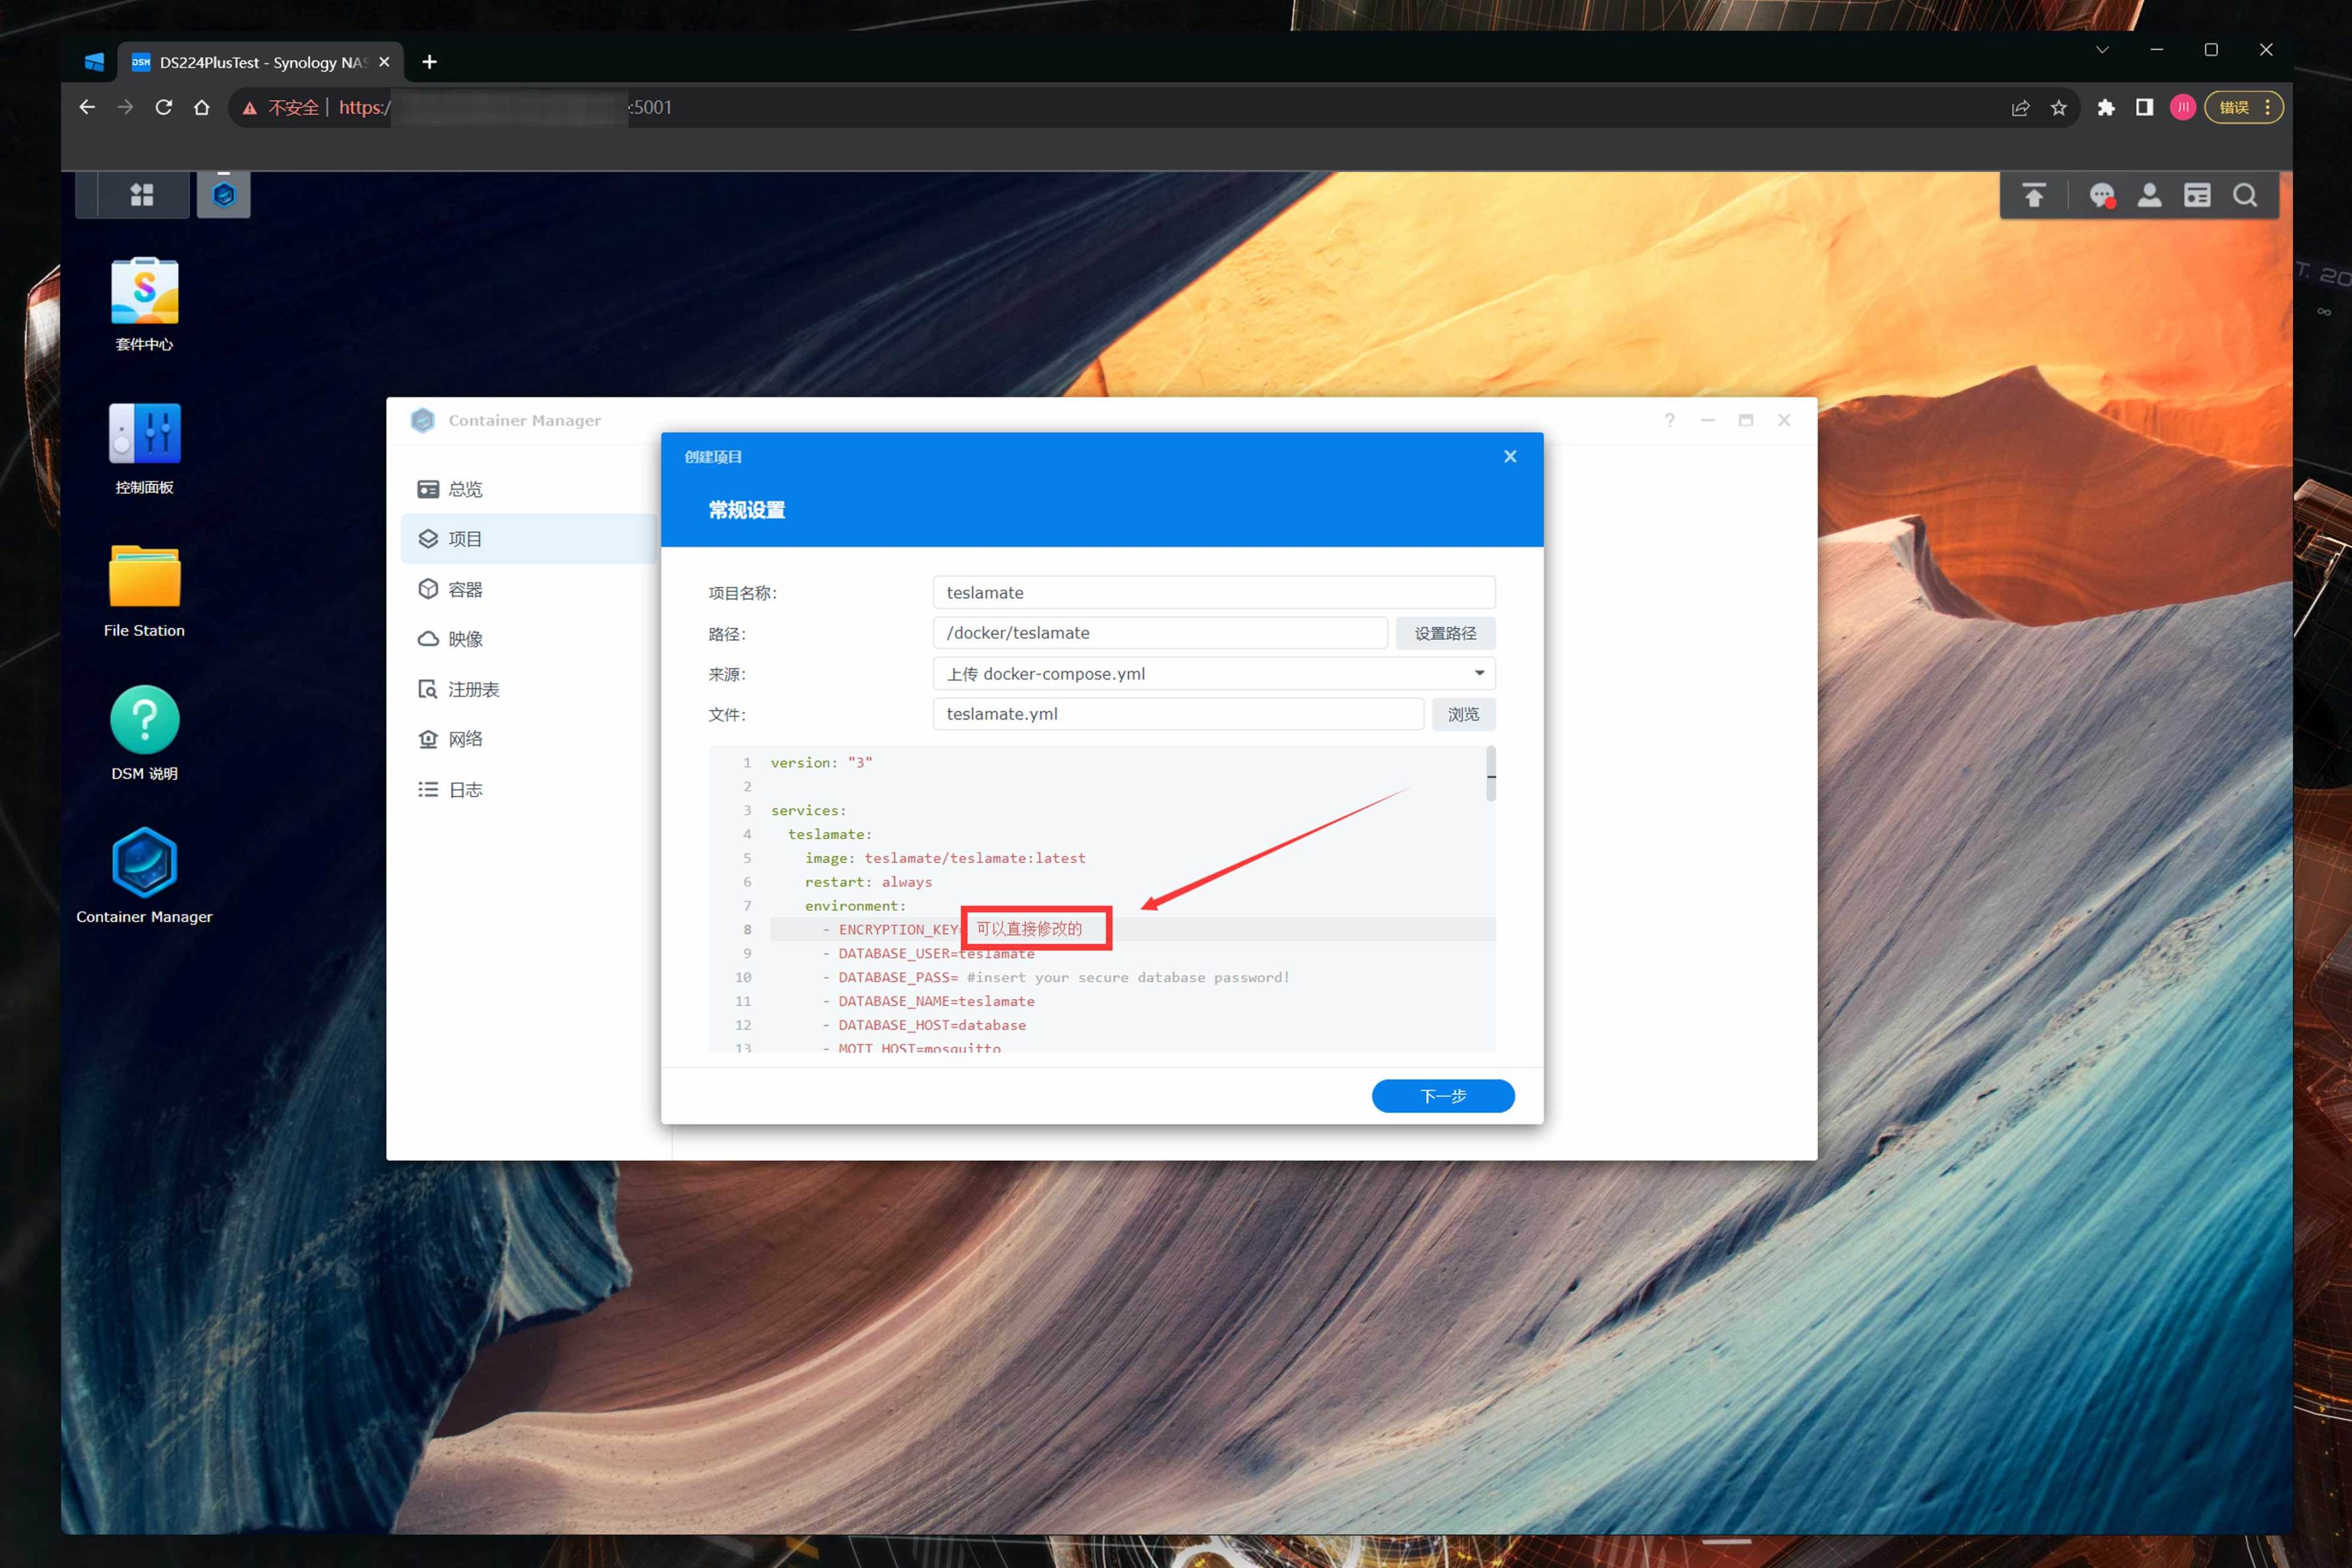Open the Container Manager desktop icon
The width and height of the screenshot is (2352, 1568).
tap(144, 863)
